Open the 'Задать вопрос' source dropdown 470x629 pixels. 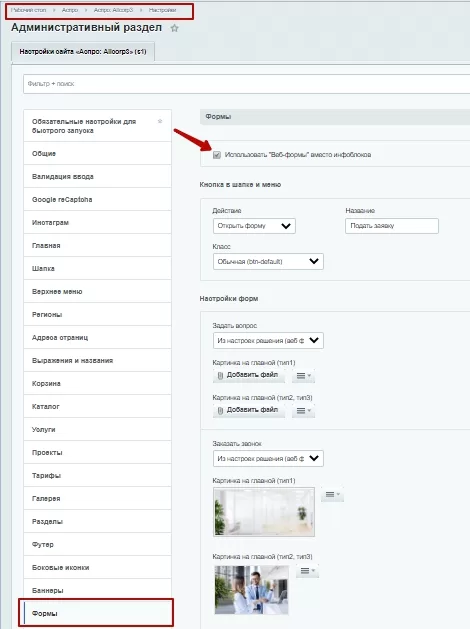268,341
